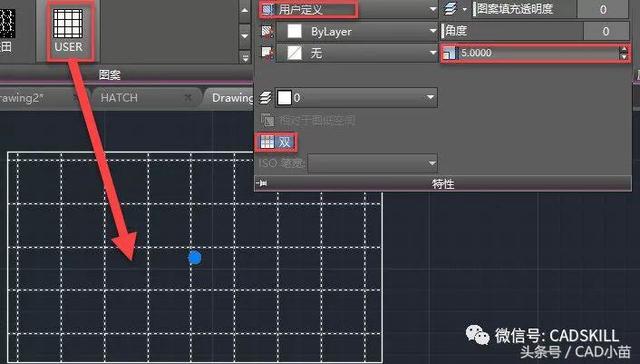Select the USER hatch pattern swatch
The height and width of the screenshot is (364, 640).
69,31
